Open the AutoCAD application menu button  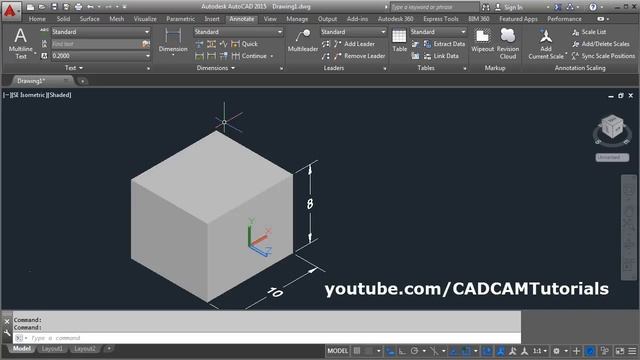pyautogui.click(x=10, y=11)
